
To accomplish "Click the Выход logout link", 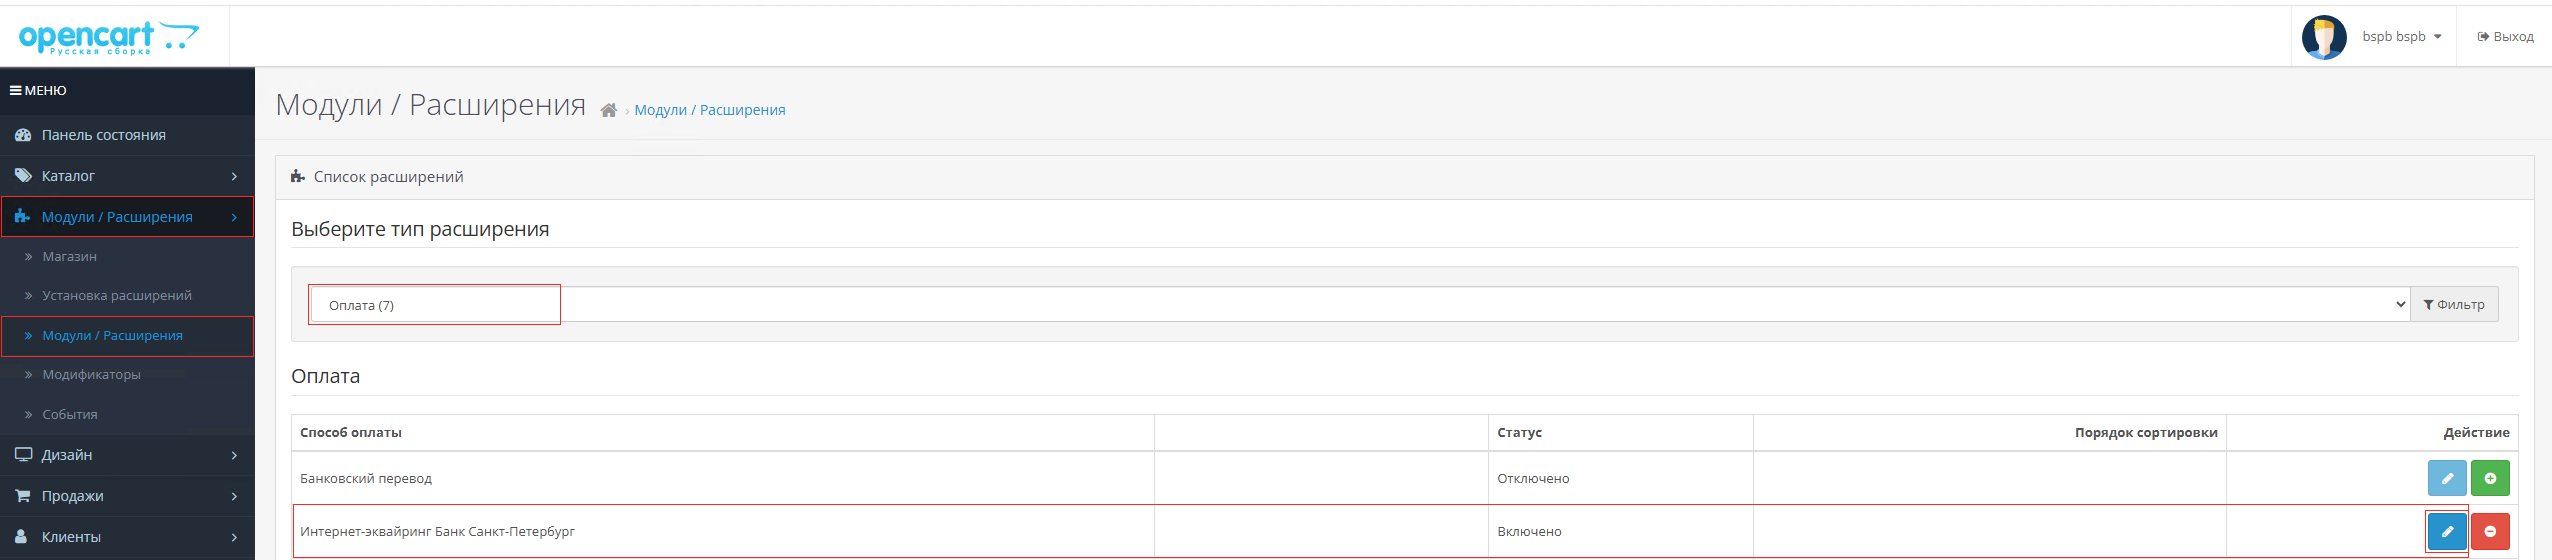I will click(2505, 37).
